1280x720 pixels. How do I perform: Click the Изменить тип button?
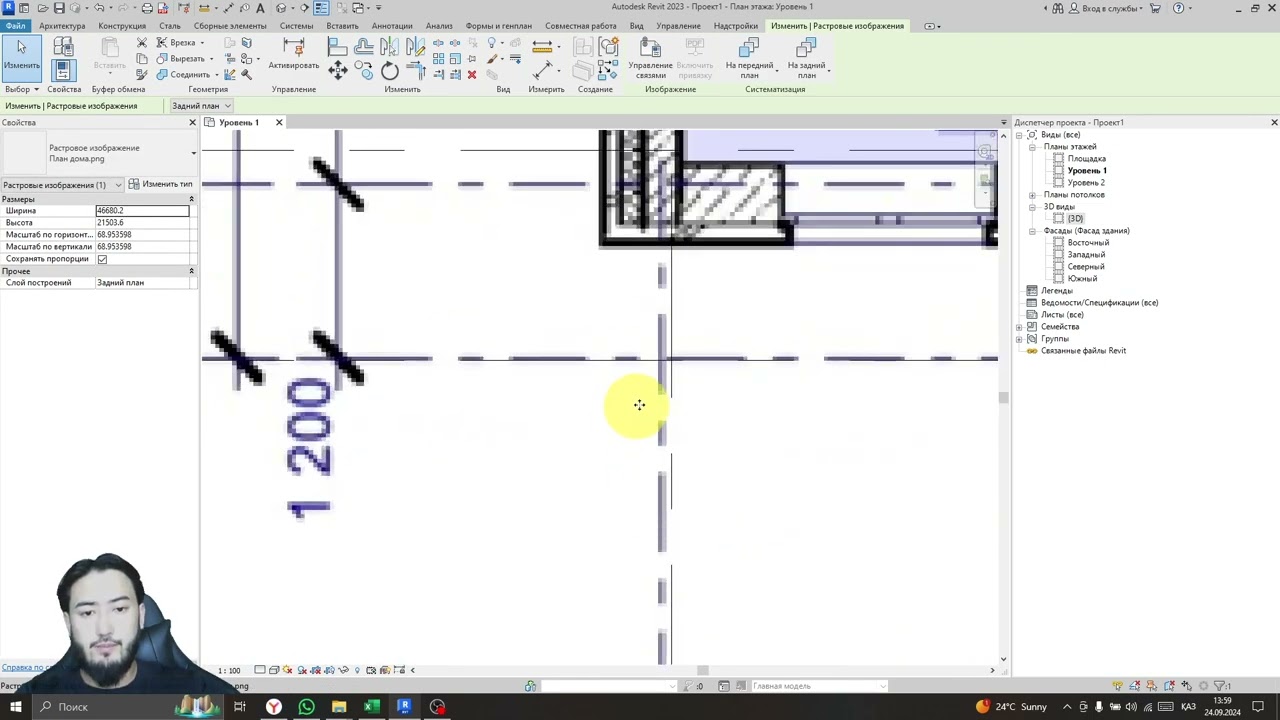[x=160, y=184]
